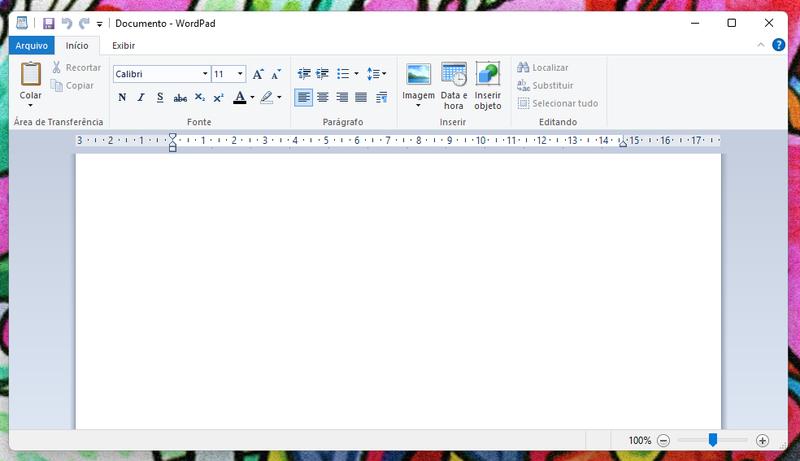The width and height of the screenshot is (800, 461).
Task: Expand the Imagem dropdown arrow
Action: click(x=418, y=106)
